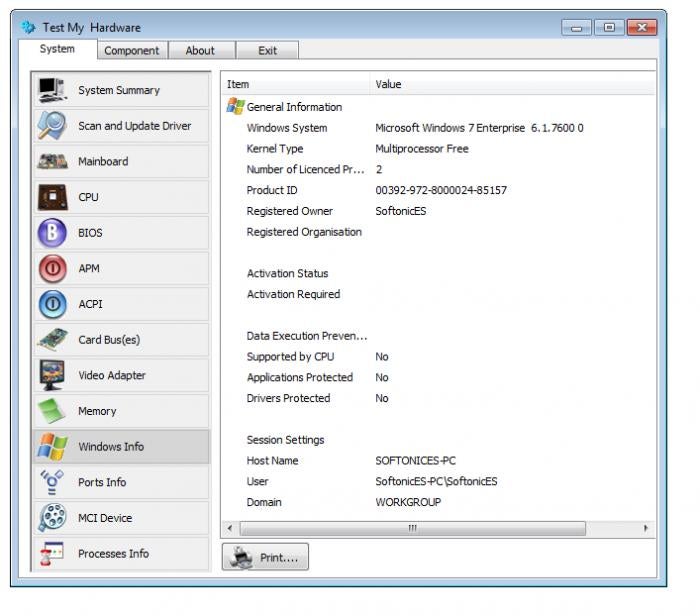Click the Multiprocessor Free value
Image resolution: width=700 pixels, height=616 pixels.
(x=422, y=149)
